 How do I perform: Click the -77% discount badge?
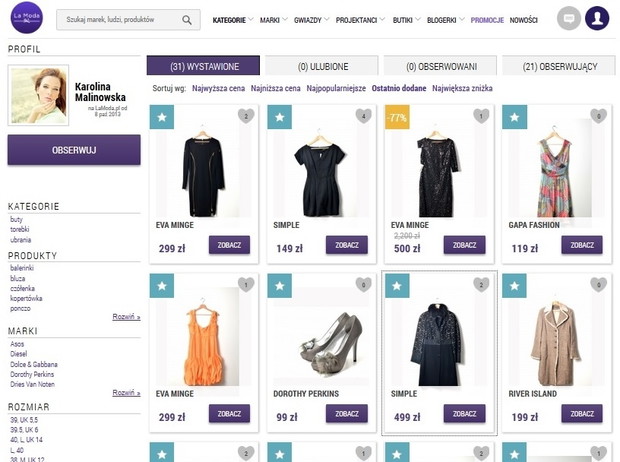click(x=397, y=117)
